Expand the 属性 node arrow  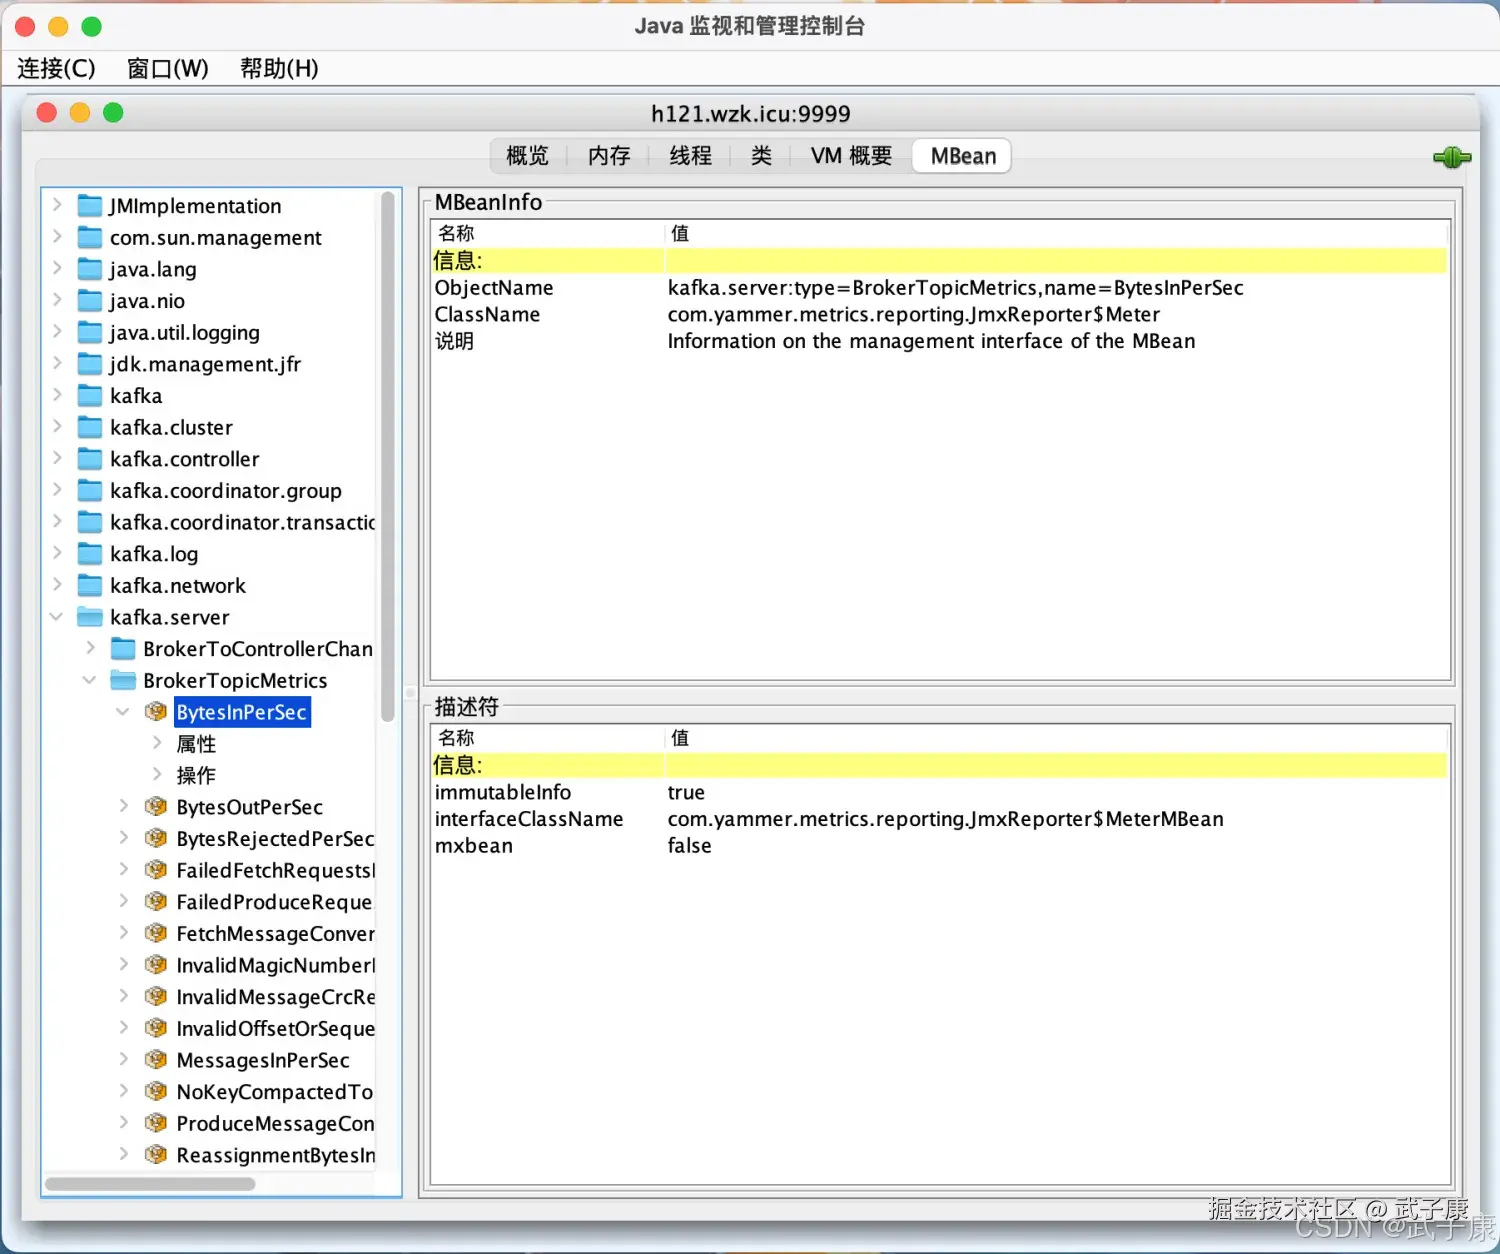point(157,743)
